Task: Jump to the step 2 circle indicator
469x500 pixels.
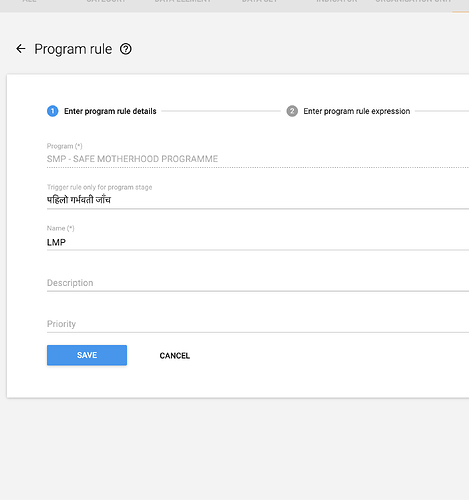Action: coord(292,111)
